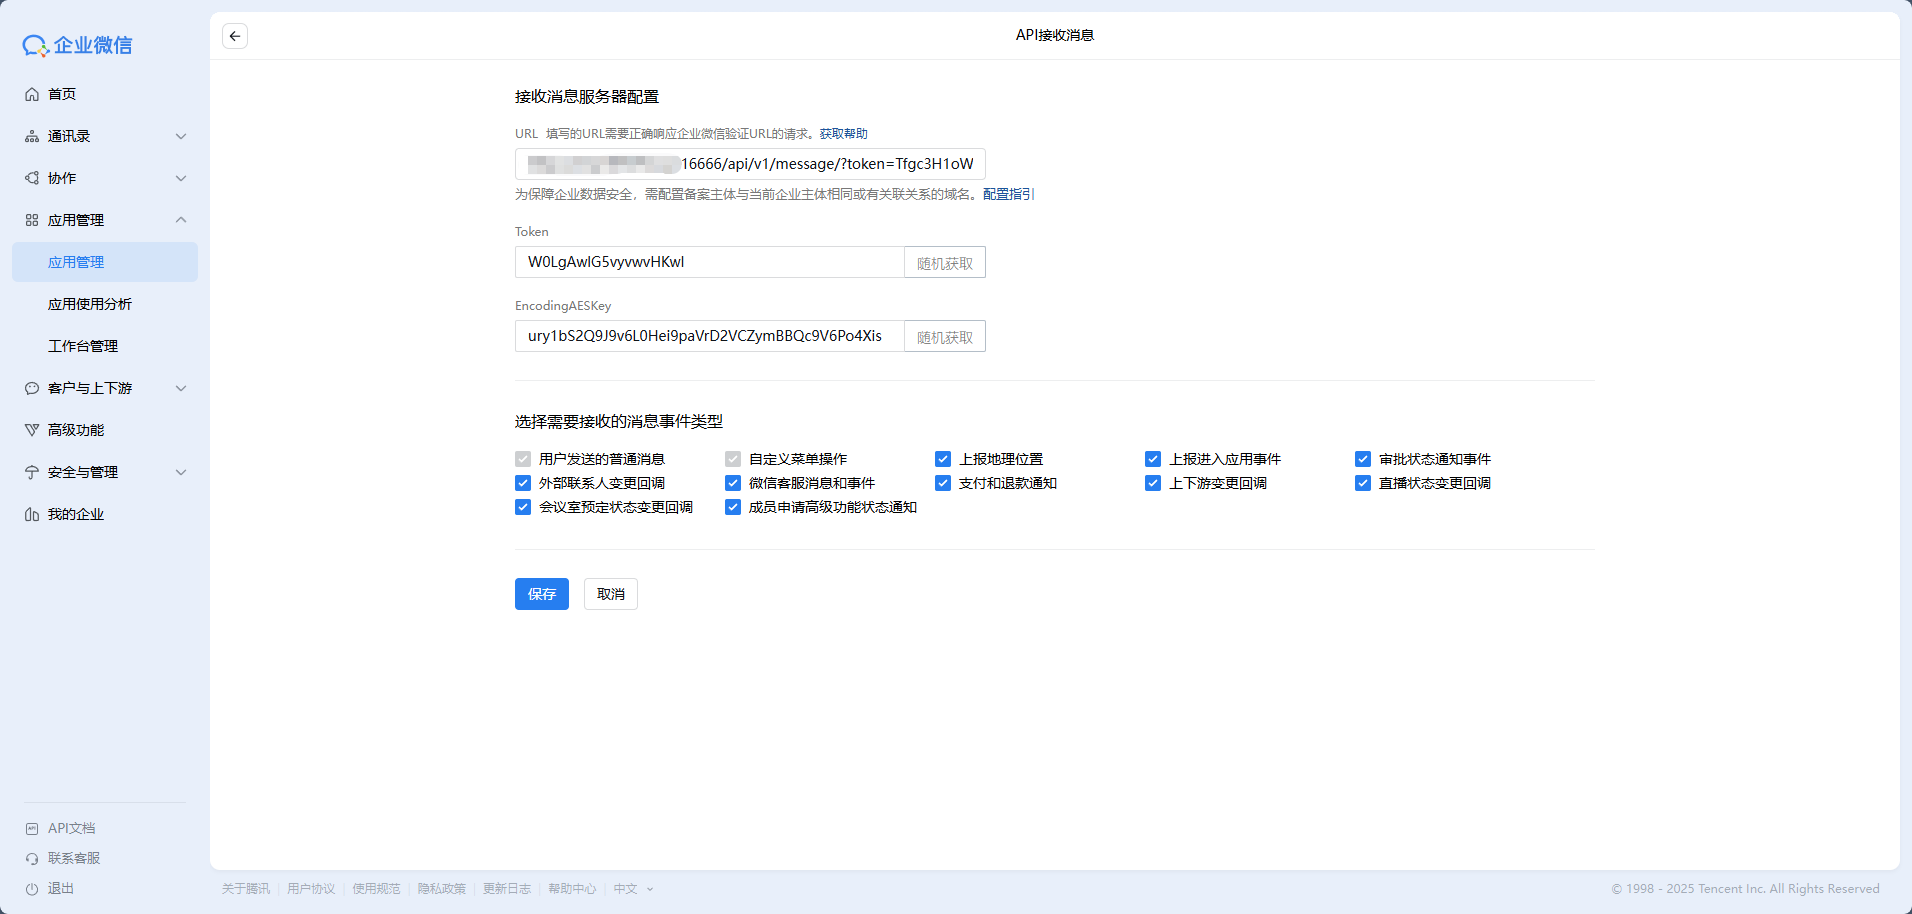Click the 退出 logout icon
The image size is (1912, 914).
coord(32,888)
